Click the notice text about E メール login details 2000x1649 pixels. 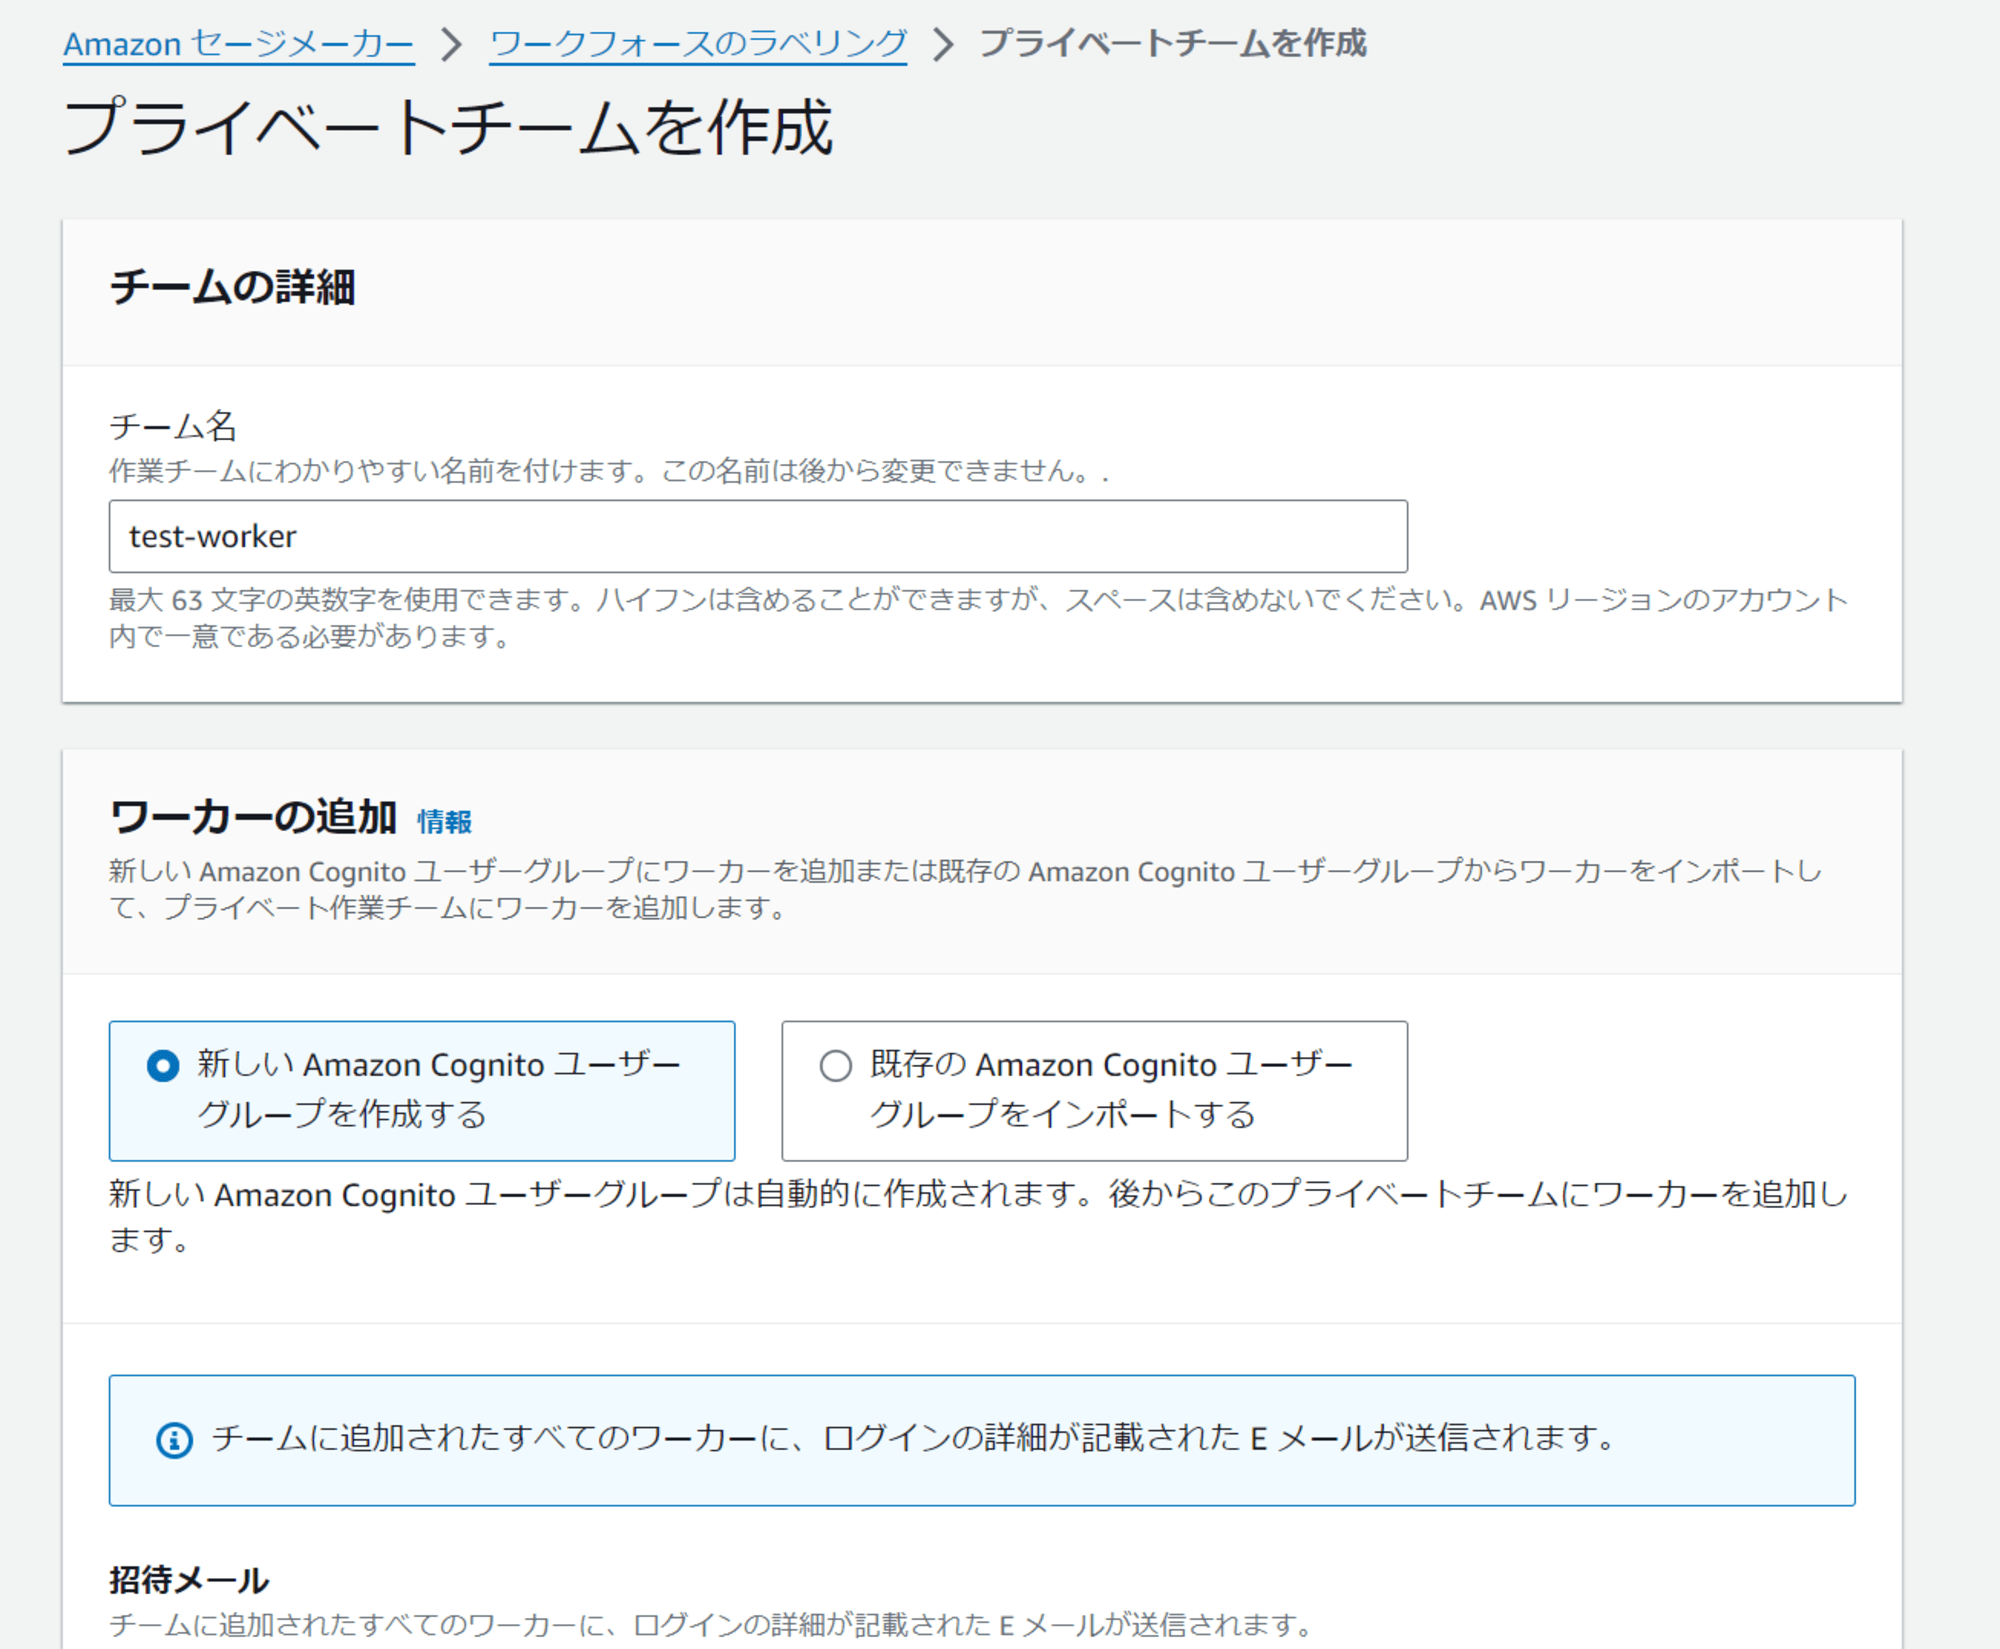point(914,1438)
